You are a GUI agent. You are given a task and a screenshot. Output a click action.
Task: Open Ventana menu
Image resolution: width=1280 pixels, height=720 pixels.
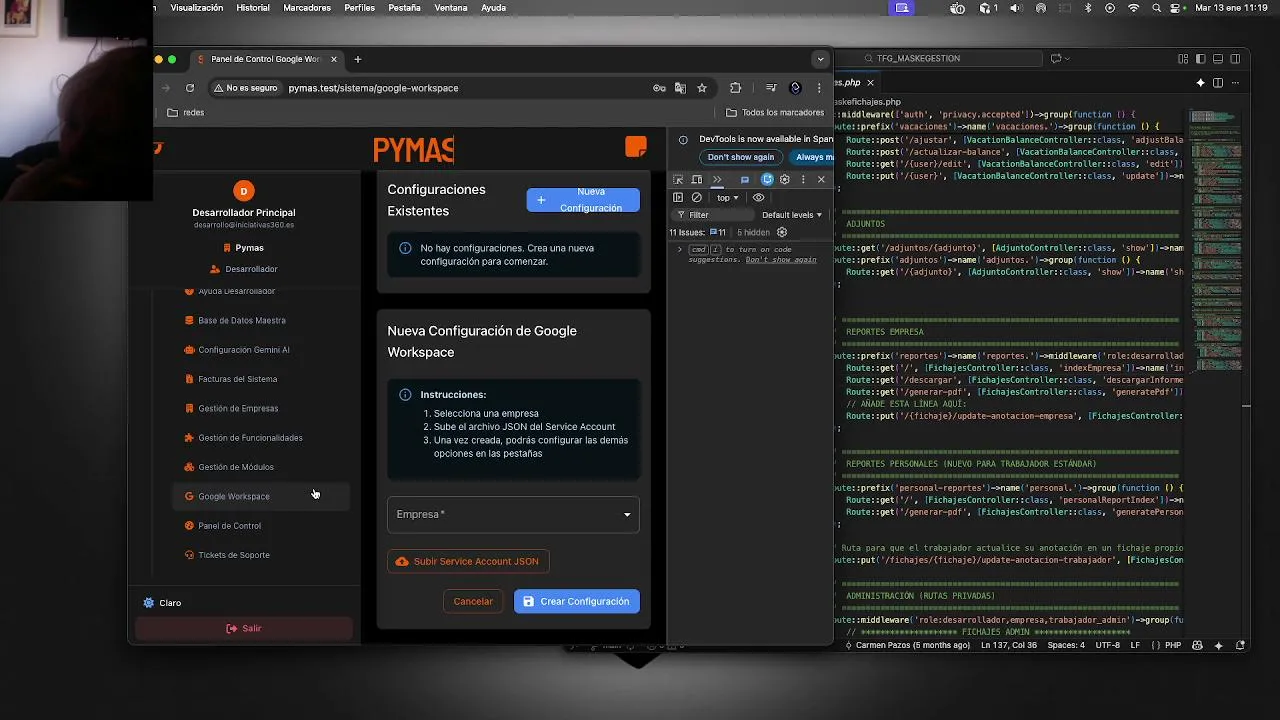pyautogui.click(x=451, y=8)
